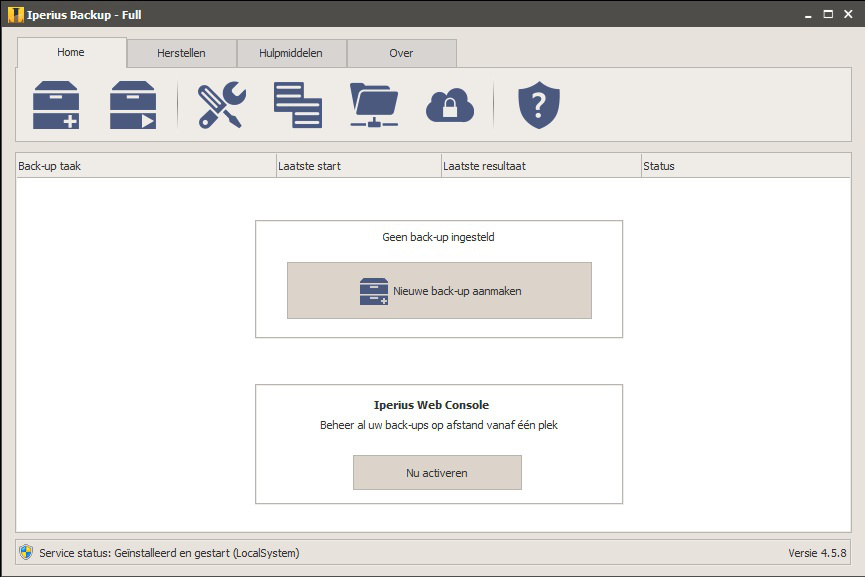Click Nieuwe back-up aanmaken button

point(439,291)
